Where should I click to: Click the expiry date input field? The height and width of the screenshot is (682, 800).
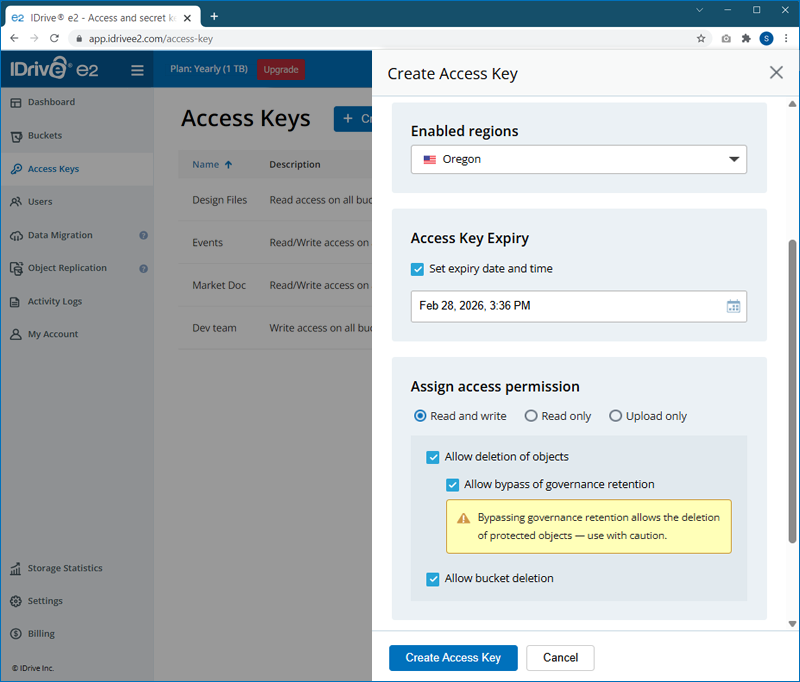(565, 306)
